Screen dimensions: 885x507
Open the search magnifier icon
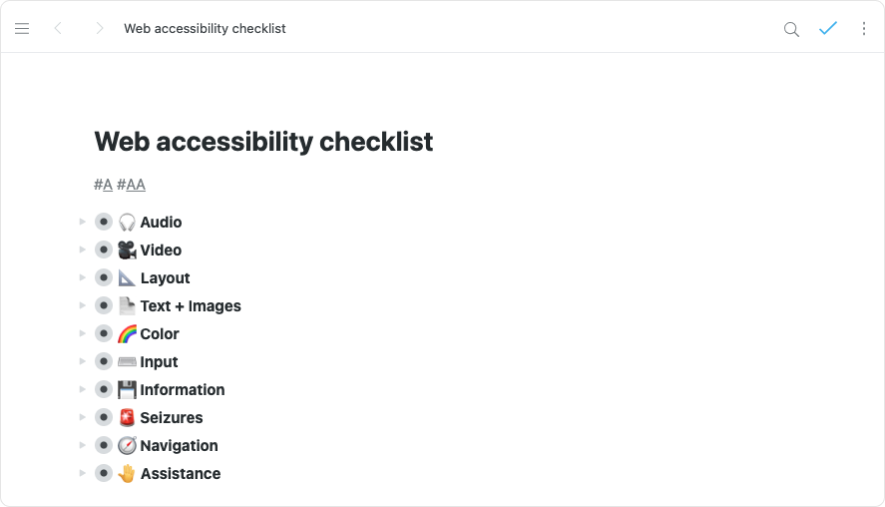coord(791,29)
